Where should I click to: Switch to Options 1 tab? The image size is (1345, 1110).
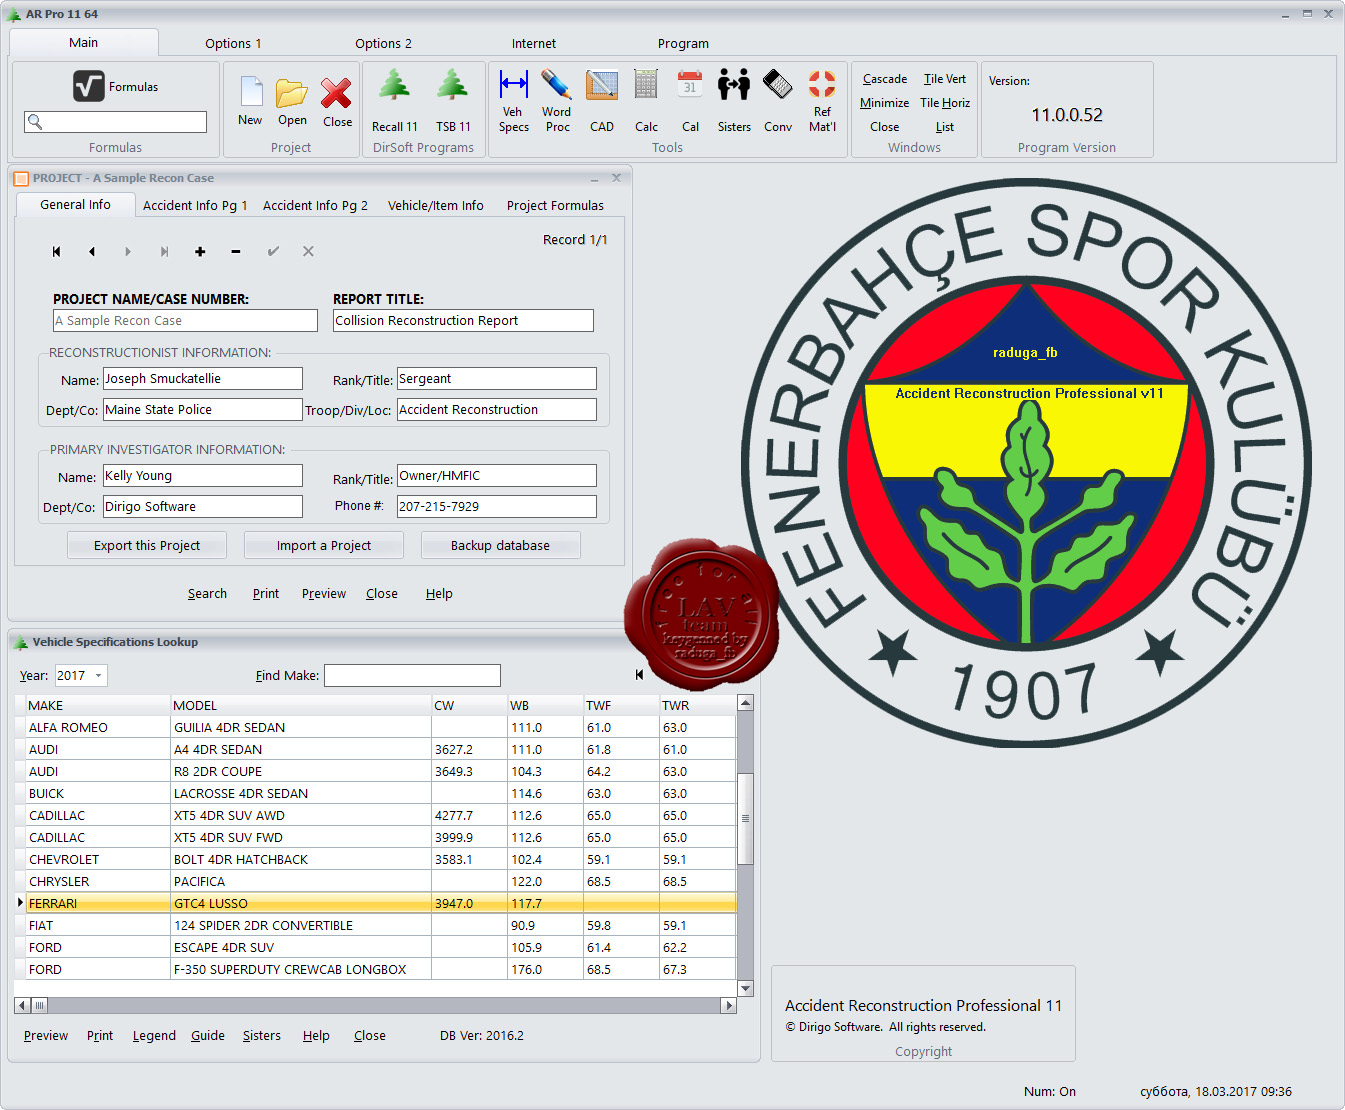click(x=233, y=43)
